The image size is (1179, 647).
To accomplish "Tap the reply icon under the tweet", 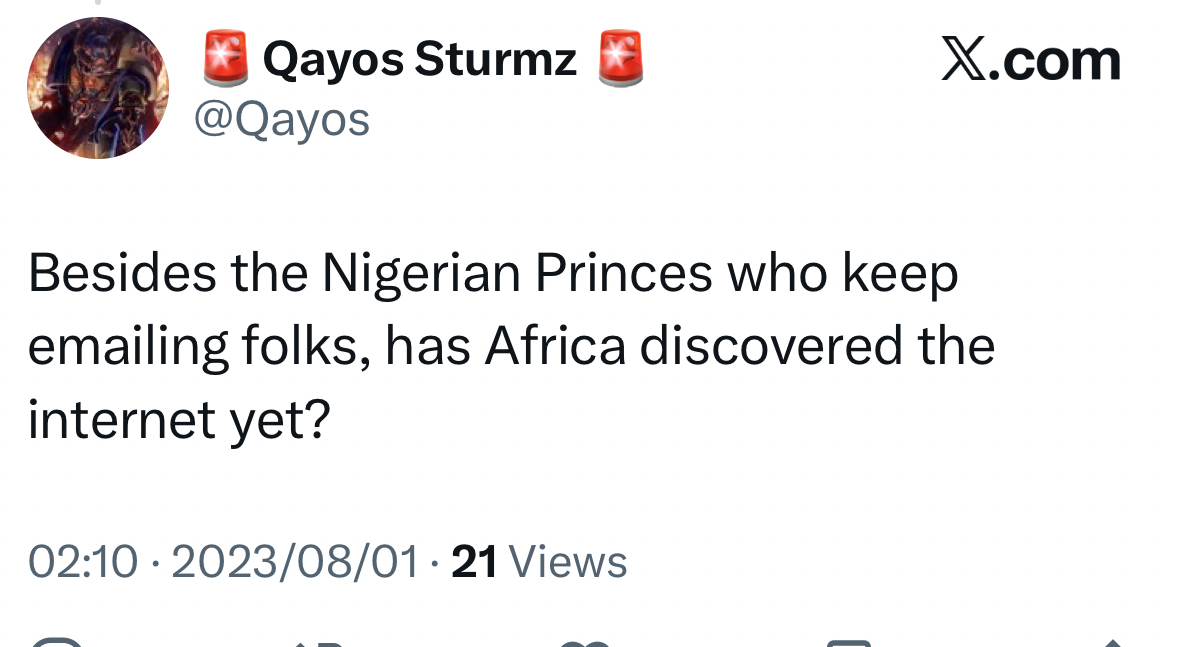I will (x=57, y=642).
